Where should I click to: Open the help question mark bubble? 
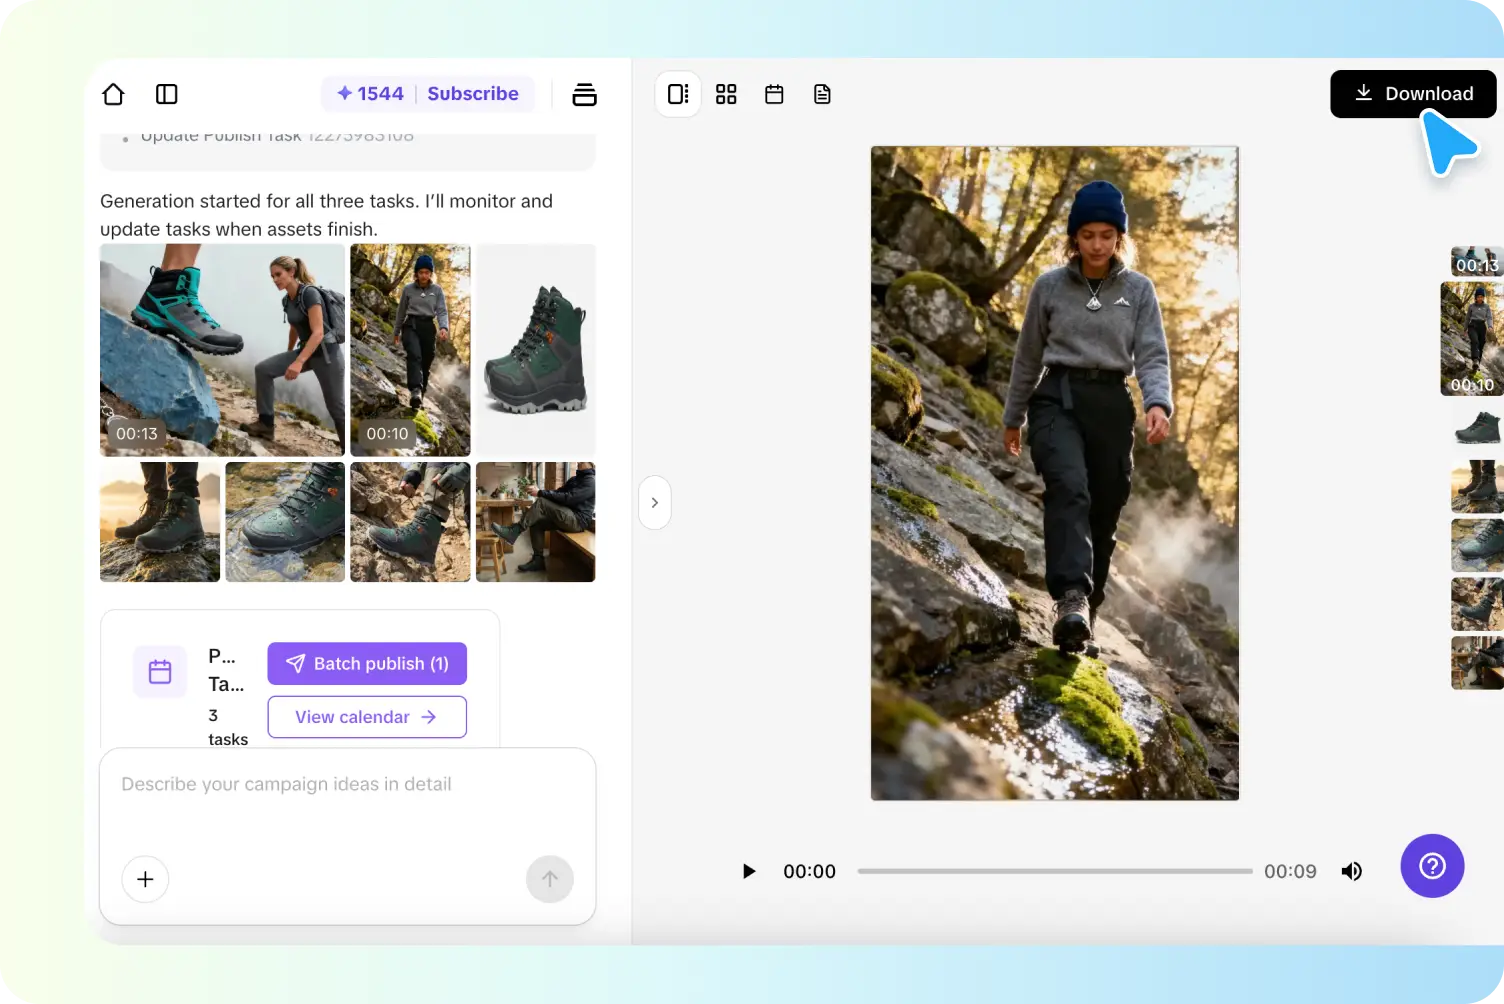point(1432,866)
